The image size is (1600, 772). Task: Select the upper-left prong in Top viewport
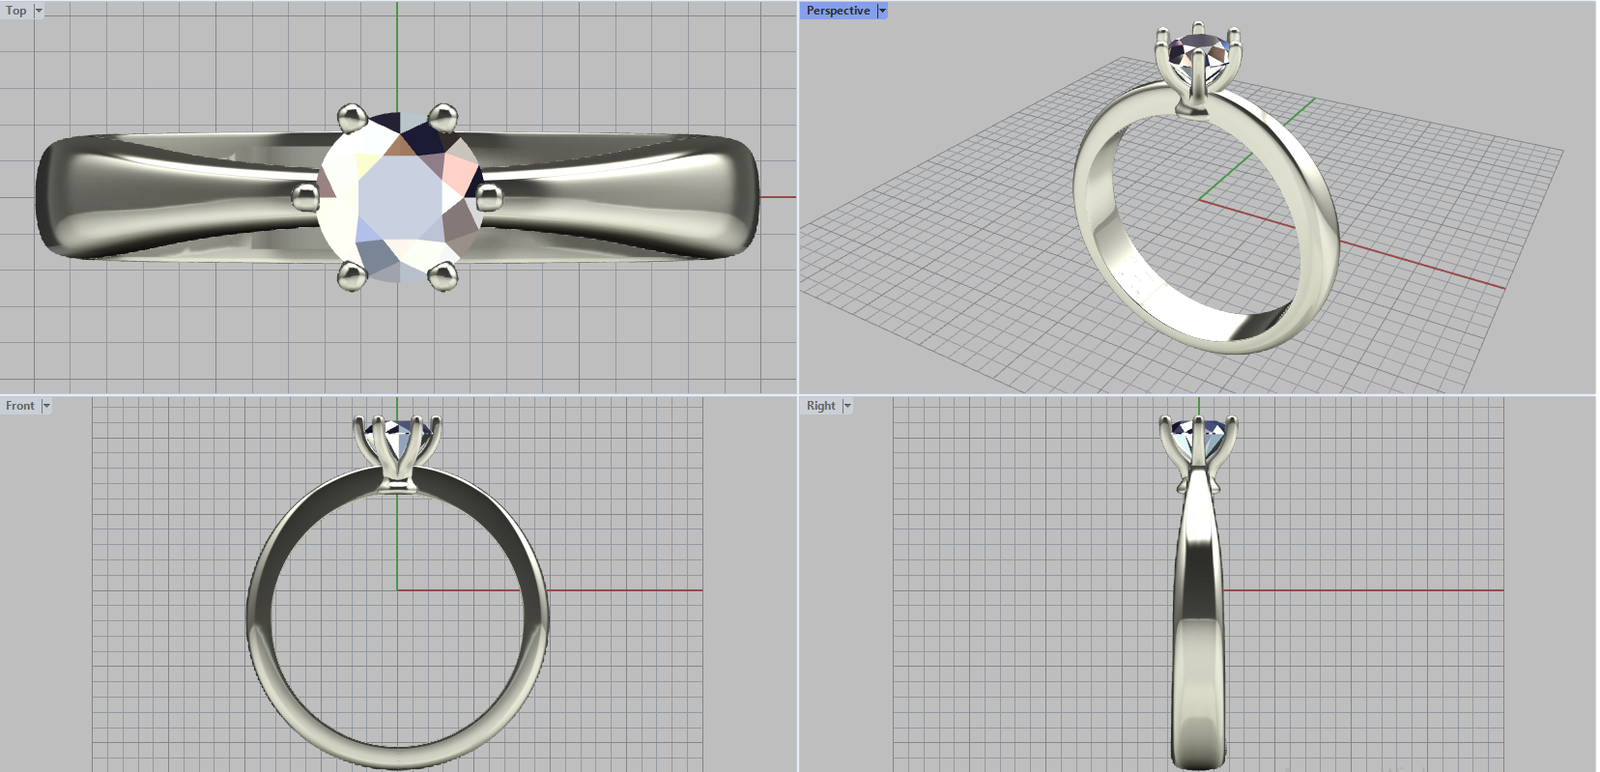point(350,118)
